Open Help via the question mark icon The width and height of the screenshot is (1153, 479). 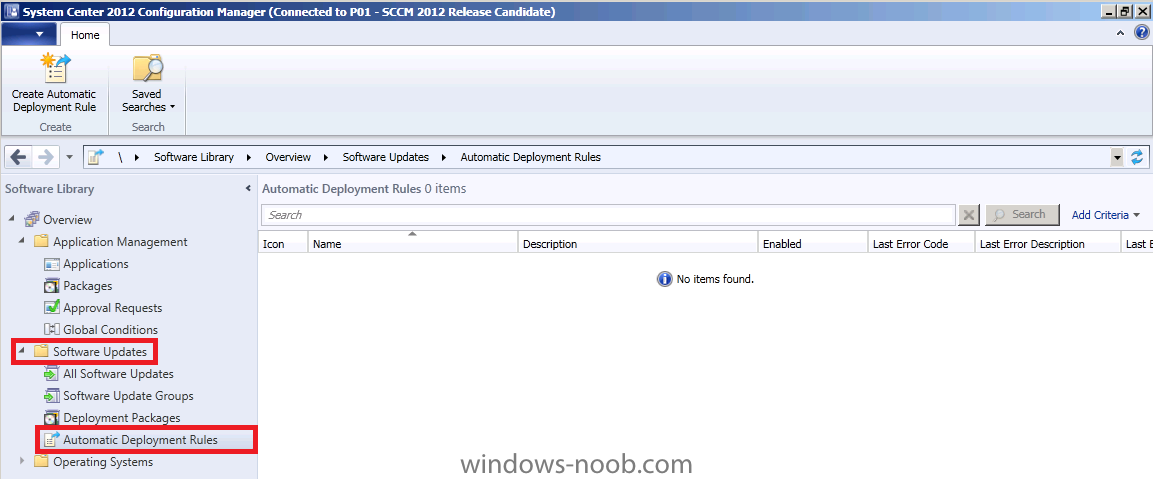tap(1139, 32)
